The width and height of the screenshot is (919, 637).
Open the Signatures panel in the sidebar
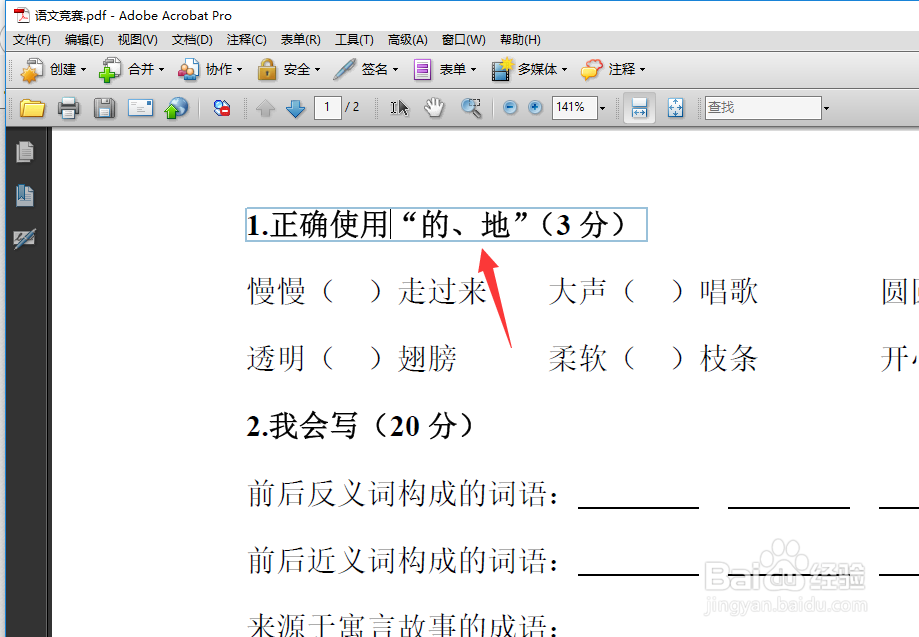[25, 238]
